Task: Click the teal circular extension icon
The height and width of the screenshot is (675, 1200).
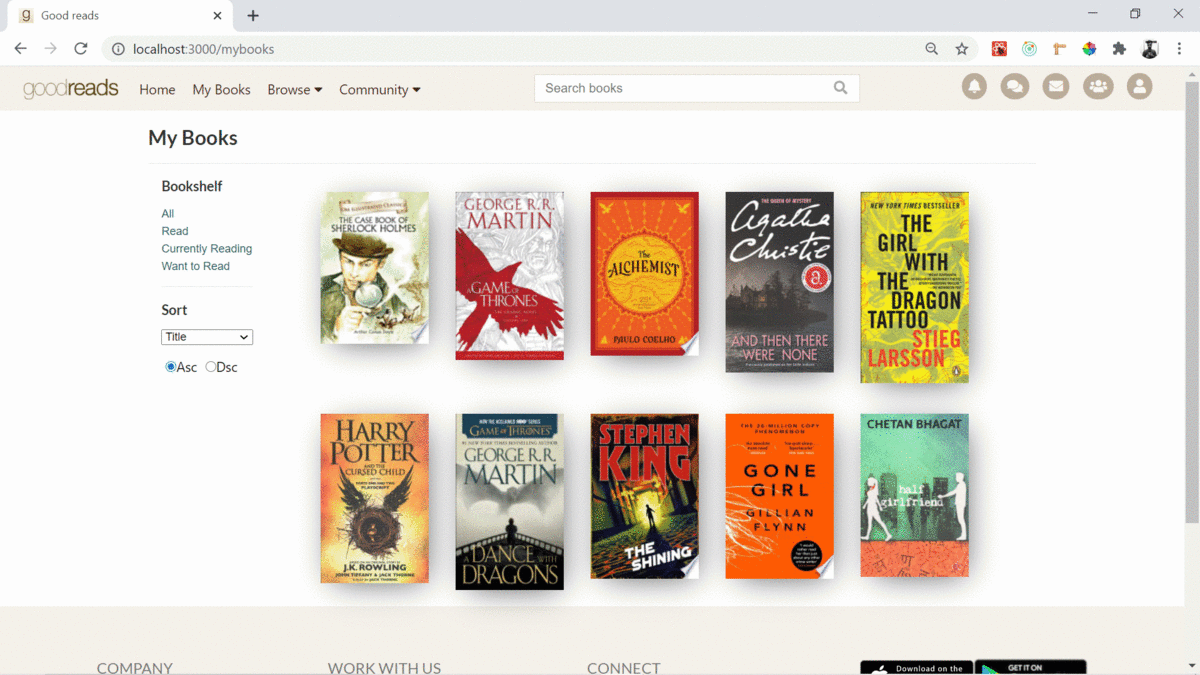Action: click(1029, 49)
